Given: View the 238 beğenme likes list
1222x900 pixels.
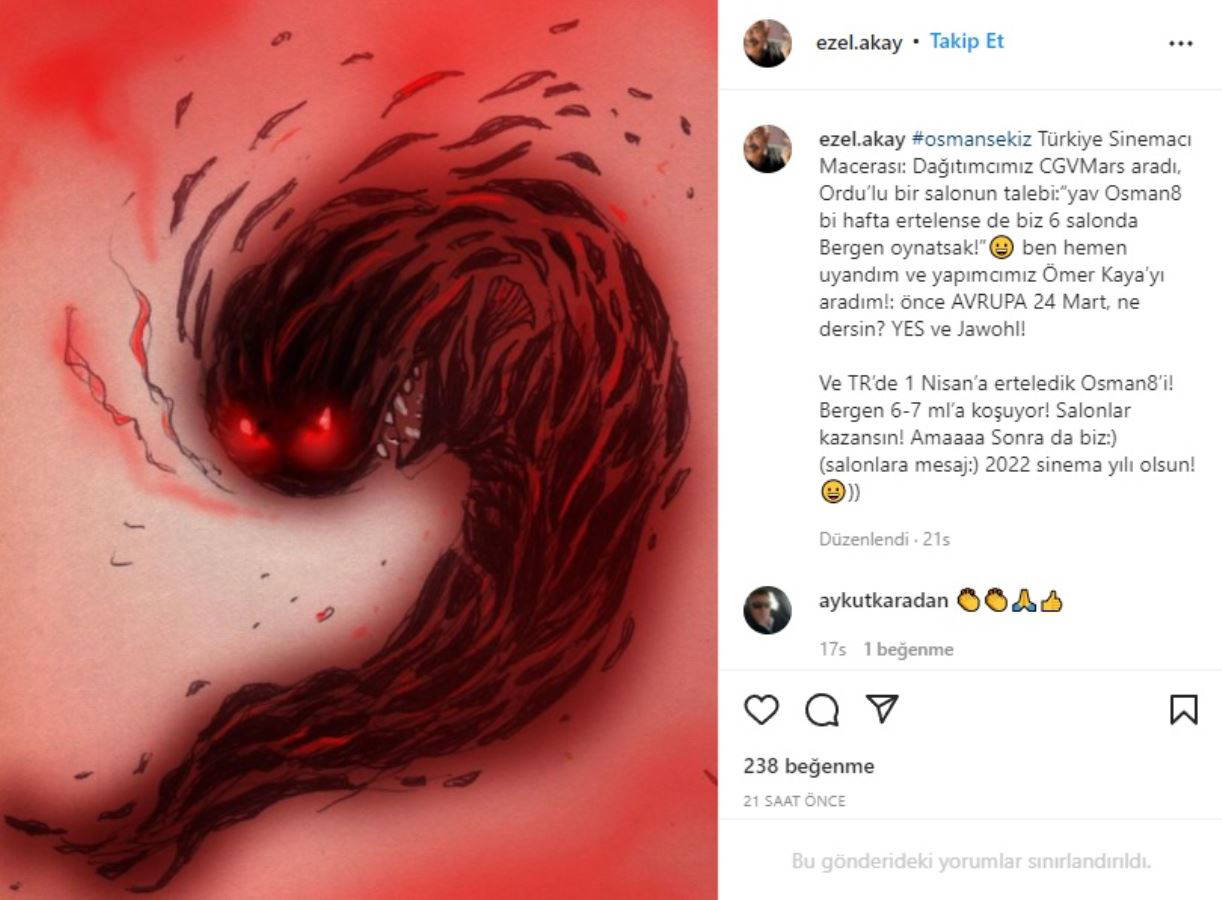Looking at the screenshot, I should pyautogui.click(x=809, y=766).
